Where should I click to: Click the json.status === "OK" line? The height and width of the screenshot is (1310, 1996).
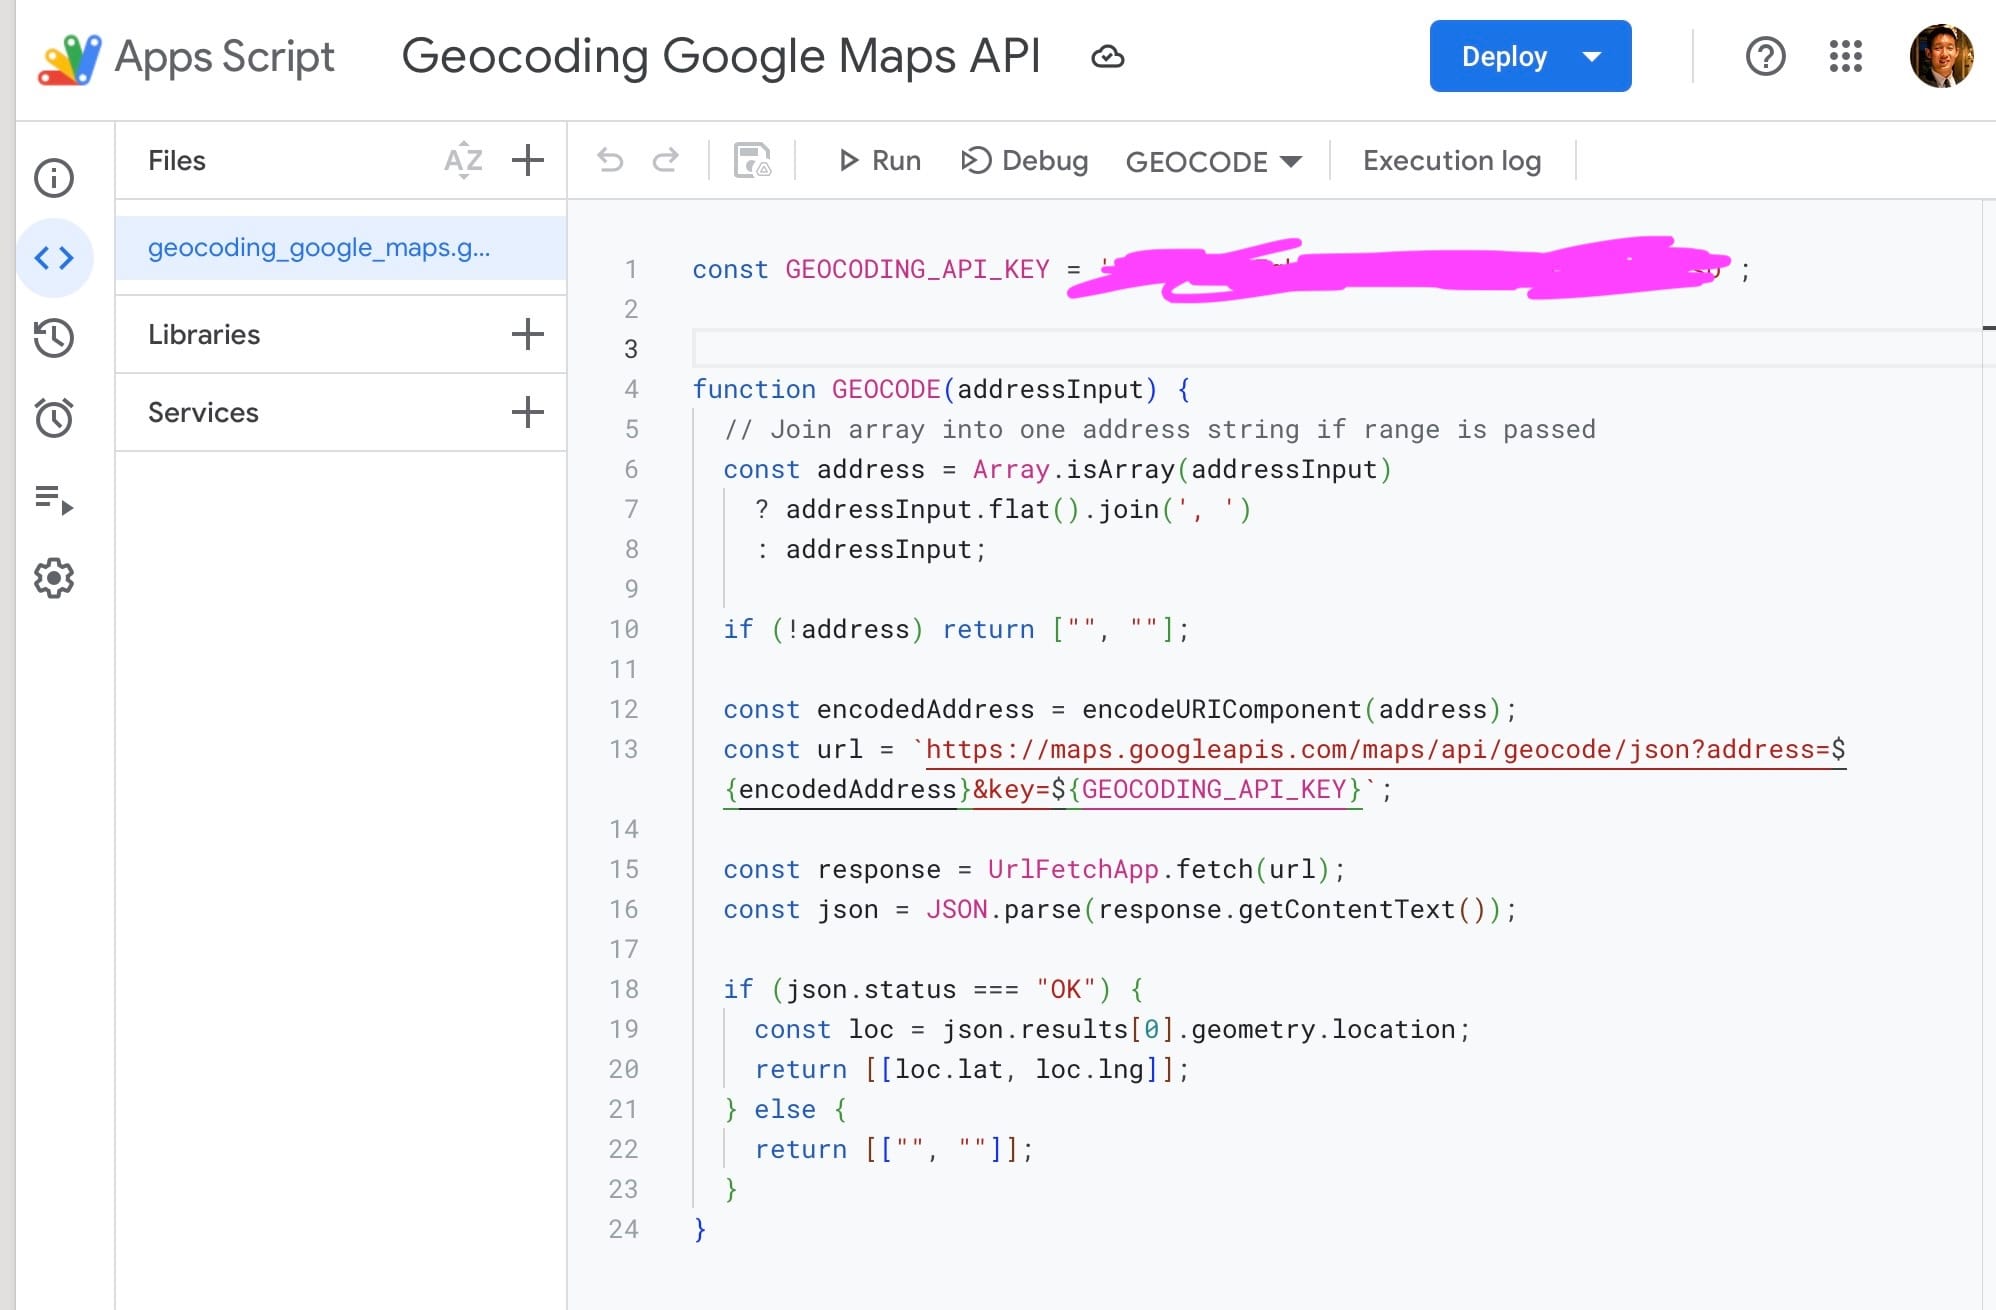[934, 989]
